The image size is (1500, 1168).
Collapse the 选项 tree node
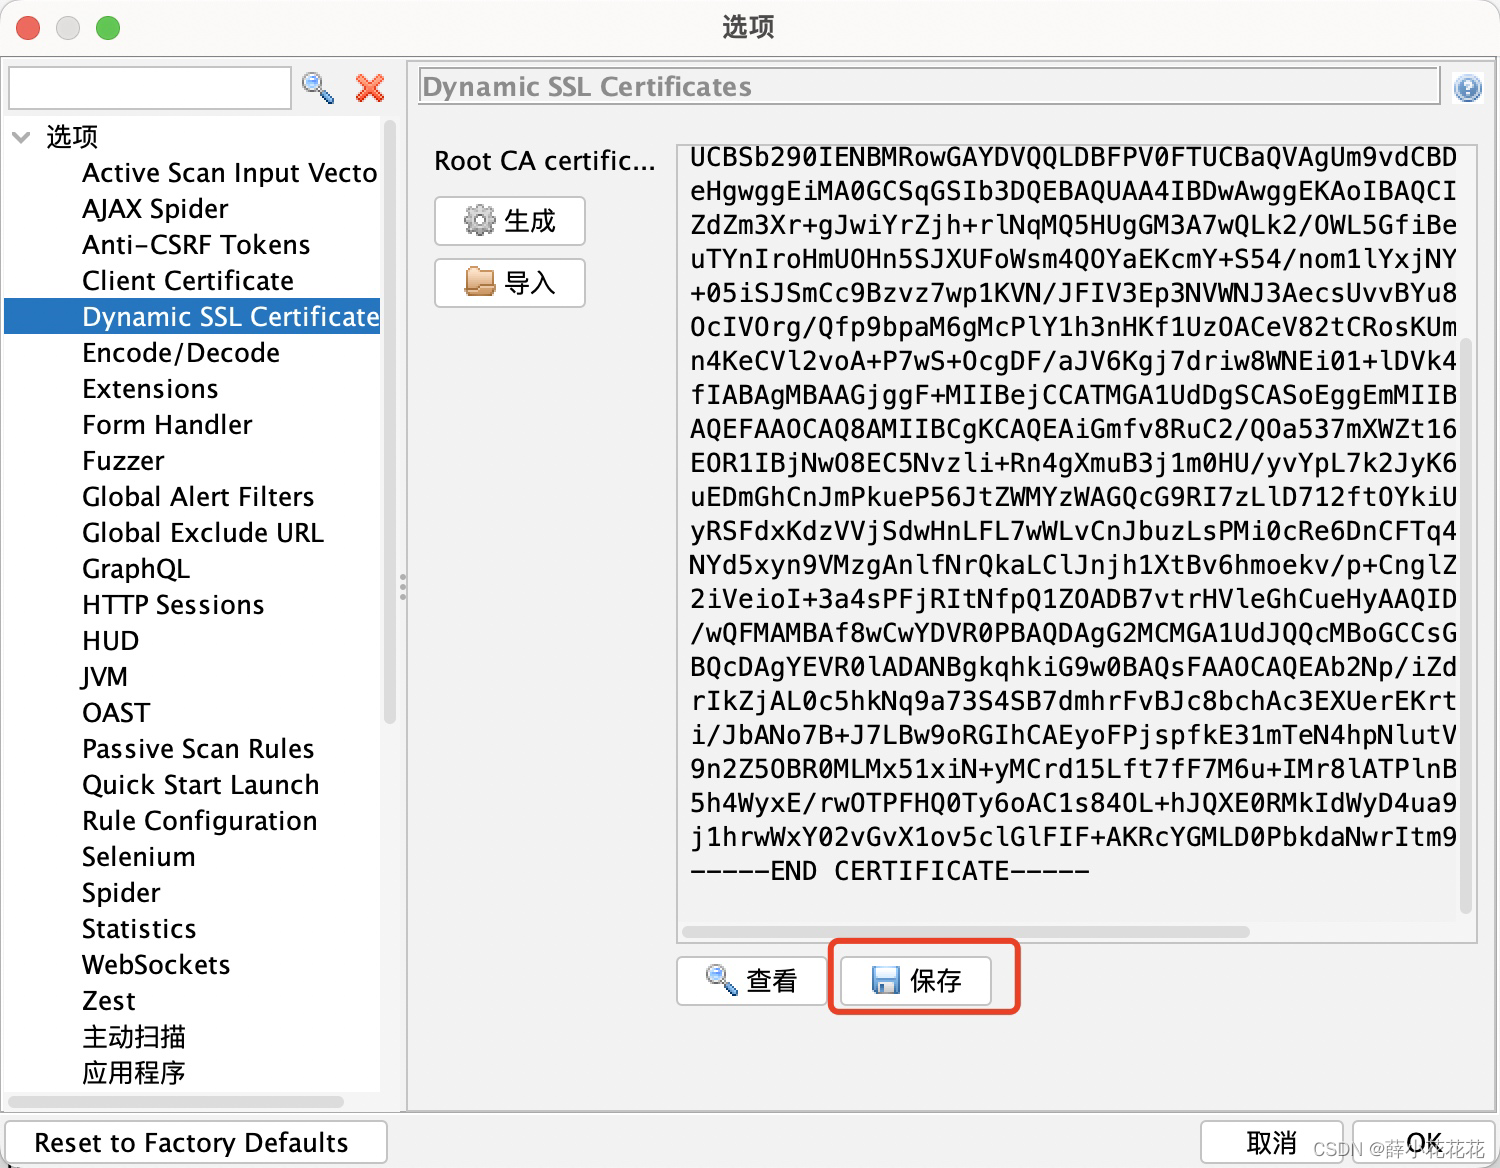pyautogui.click(x=21, y=137)
